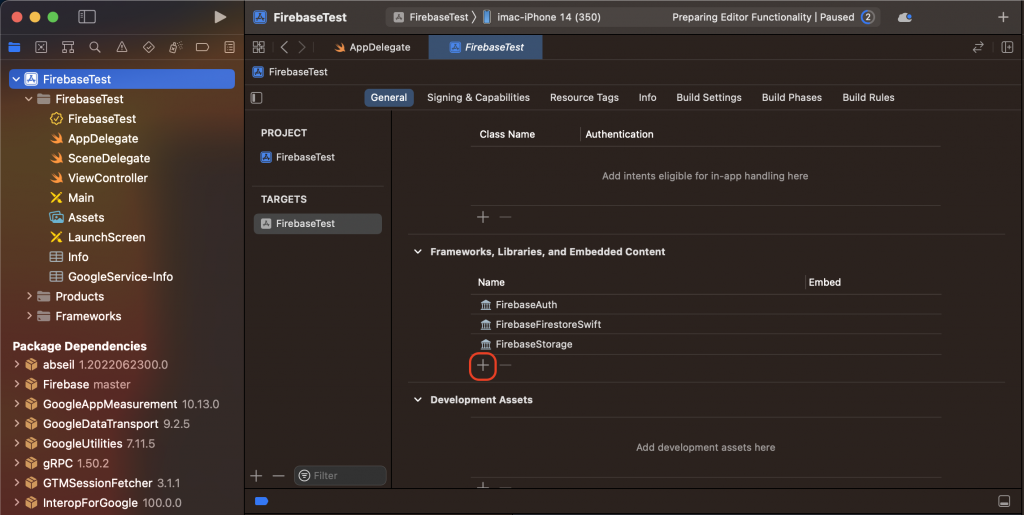Toggle the debug area button at bottom right
Screen dimensions: 1024x515
tap(1004, 501)
